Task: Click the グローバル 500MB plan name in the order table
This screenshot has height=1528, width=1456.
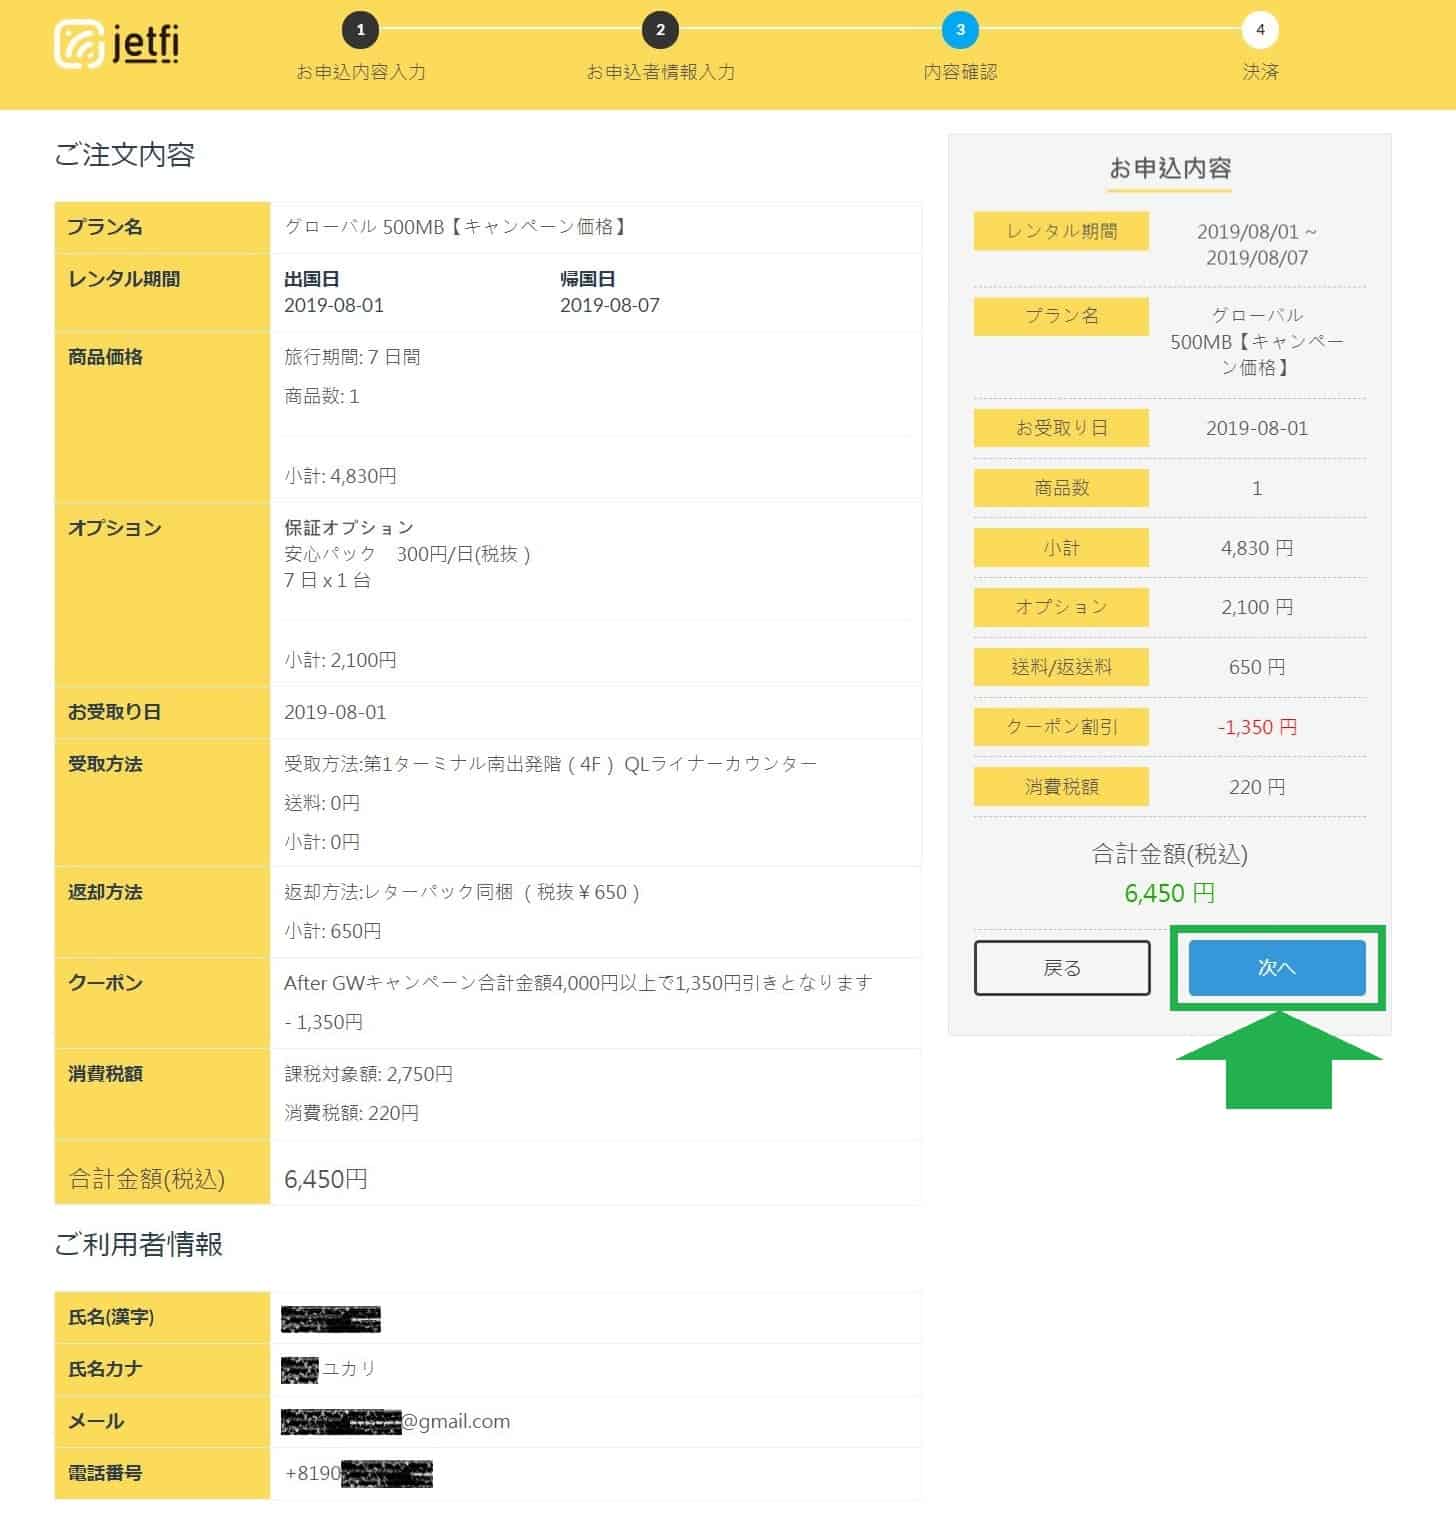Action: tap(456, 227)
